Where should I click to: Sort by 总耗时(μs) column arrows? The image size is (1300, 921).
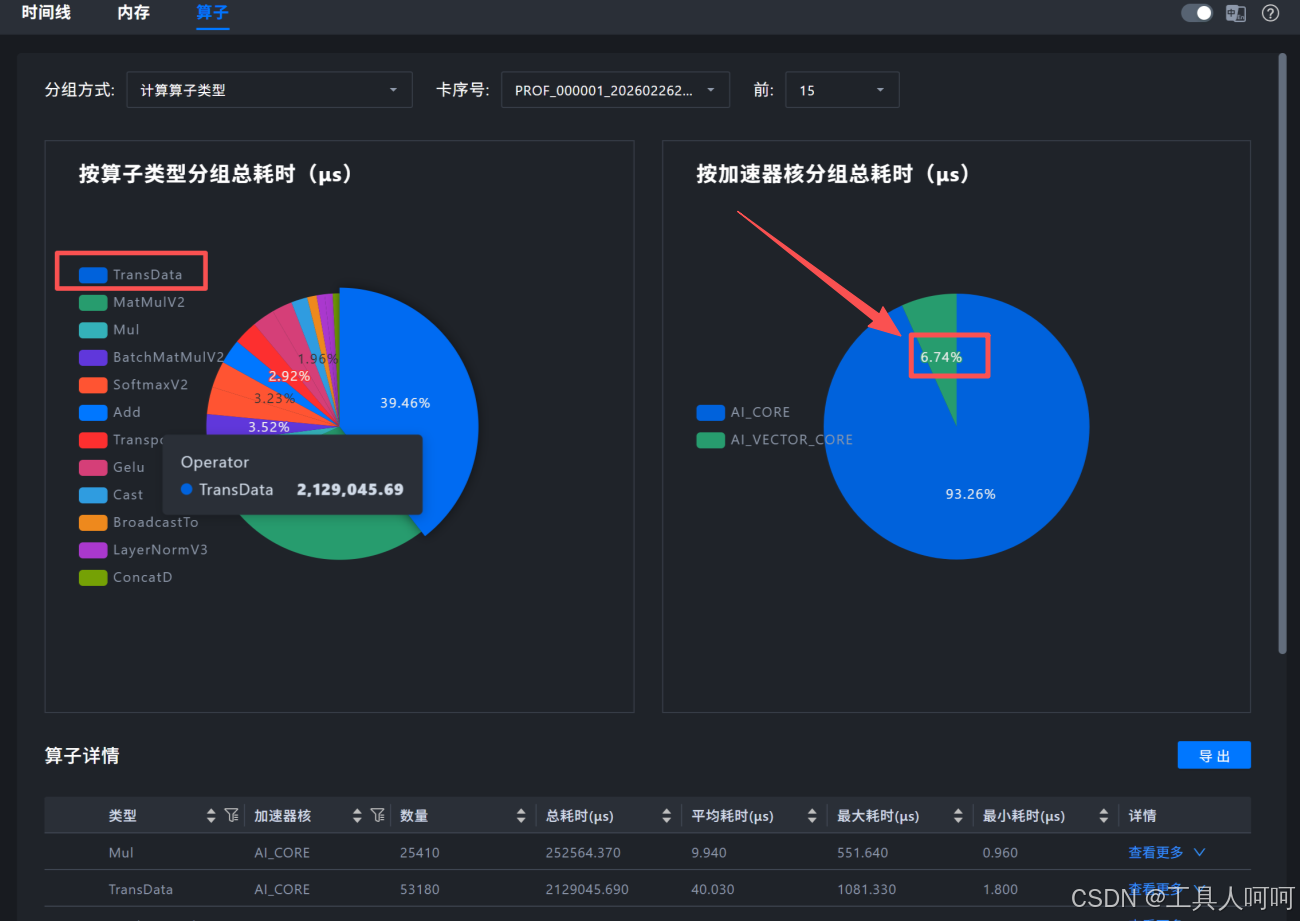click(667, 816)
